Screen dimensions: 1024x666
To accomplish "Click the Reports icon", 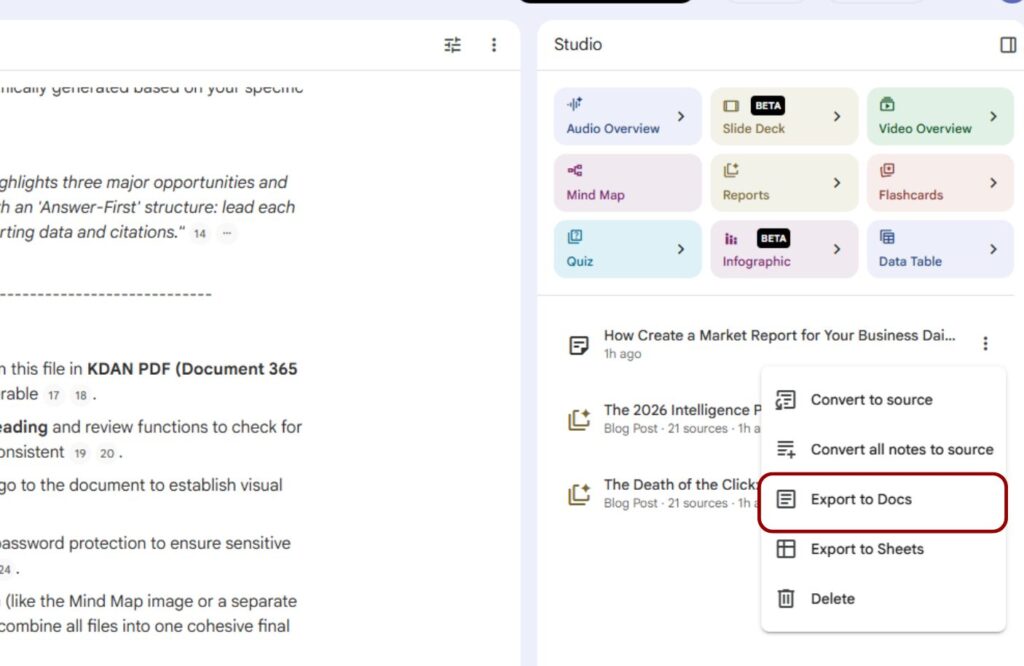I will click(x=731, y=171).
